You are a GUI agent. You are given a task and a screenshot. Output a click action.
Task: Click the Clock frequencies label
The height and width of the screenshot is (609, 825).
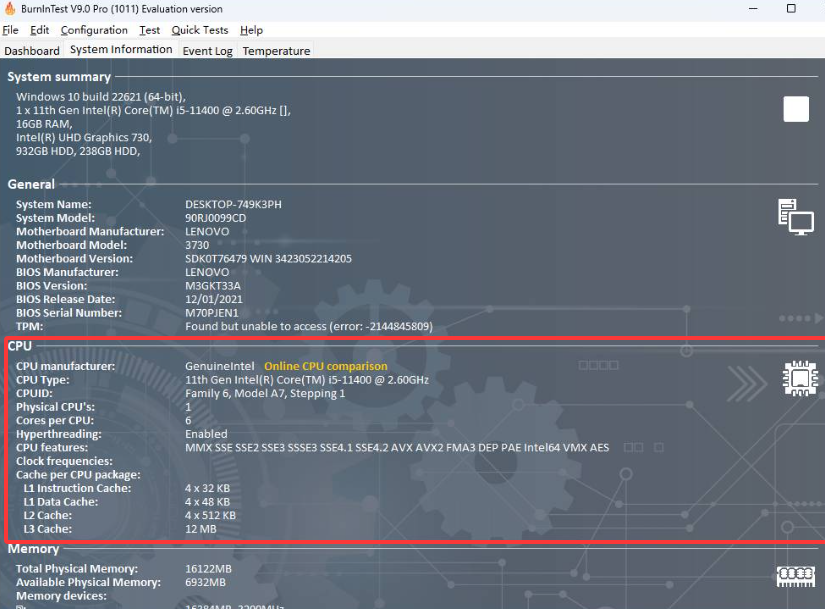[x=64, y=461]
